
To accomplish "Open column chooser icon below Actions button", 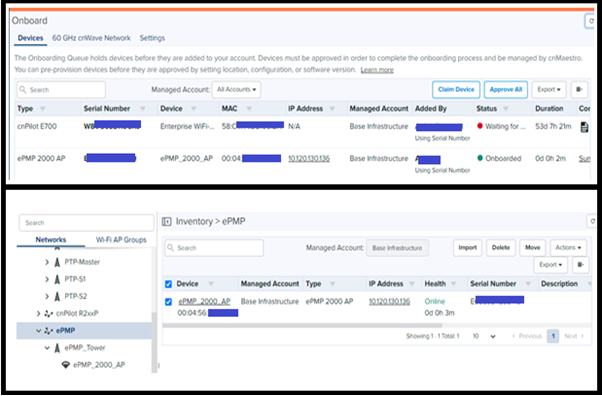I will coord(580,265).
